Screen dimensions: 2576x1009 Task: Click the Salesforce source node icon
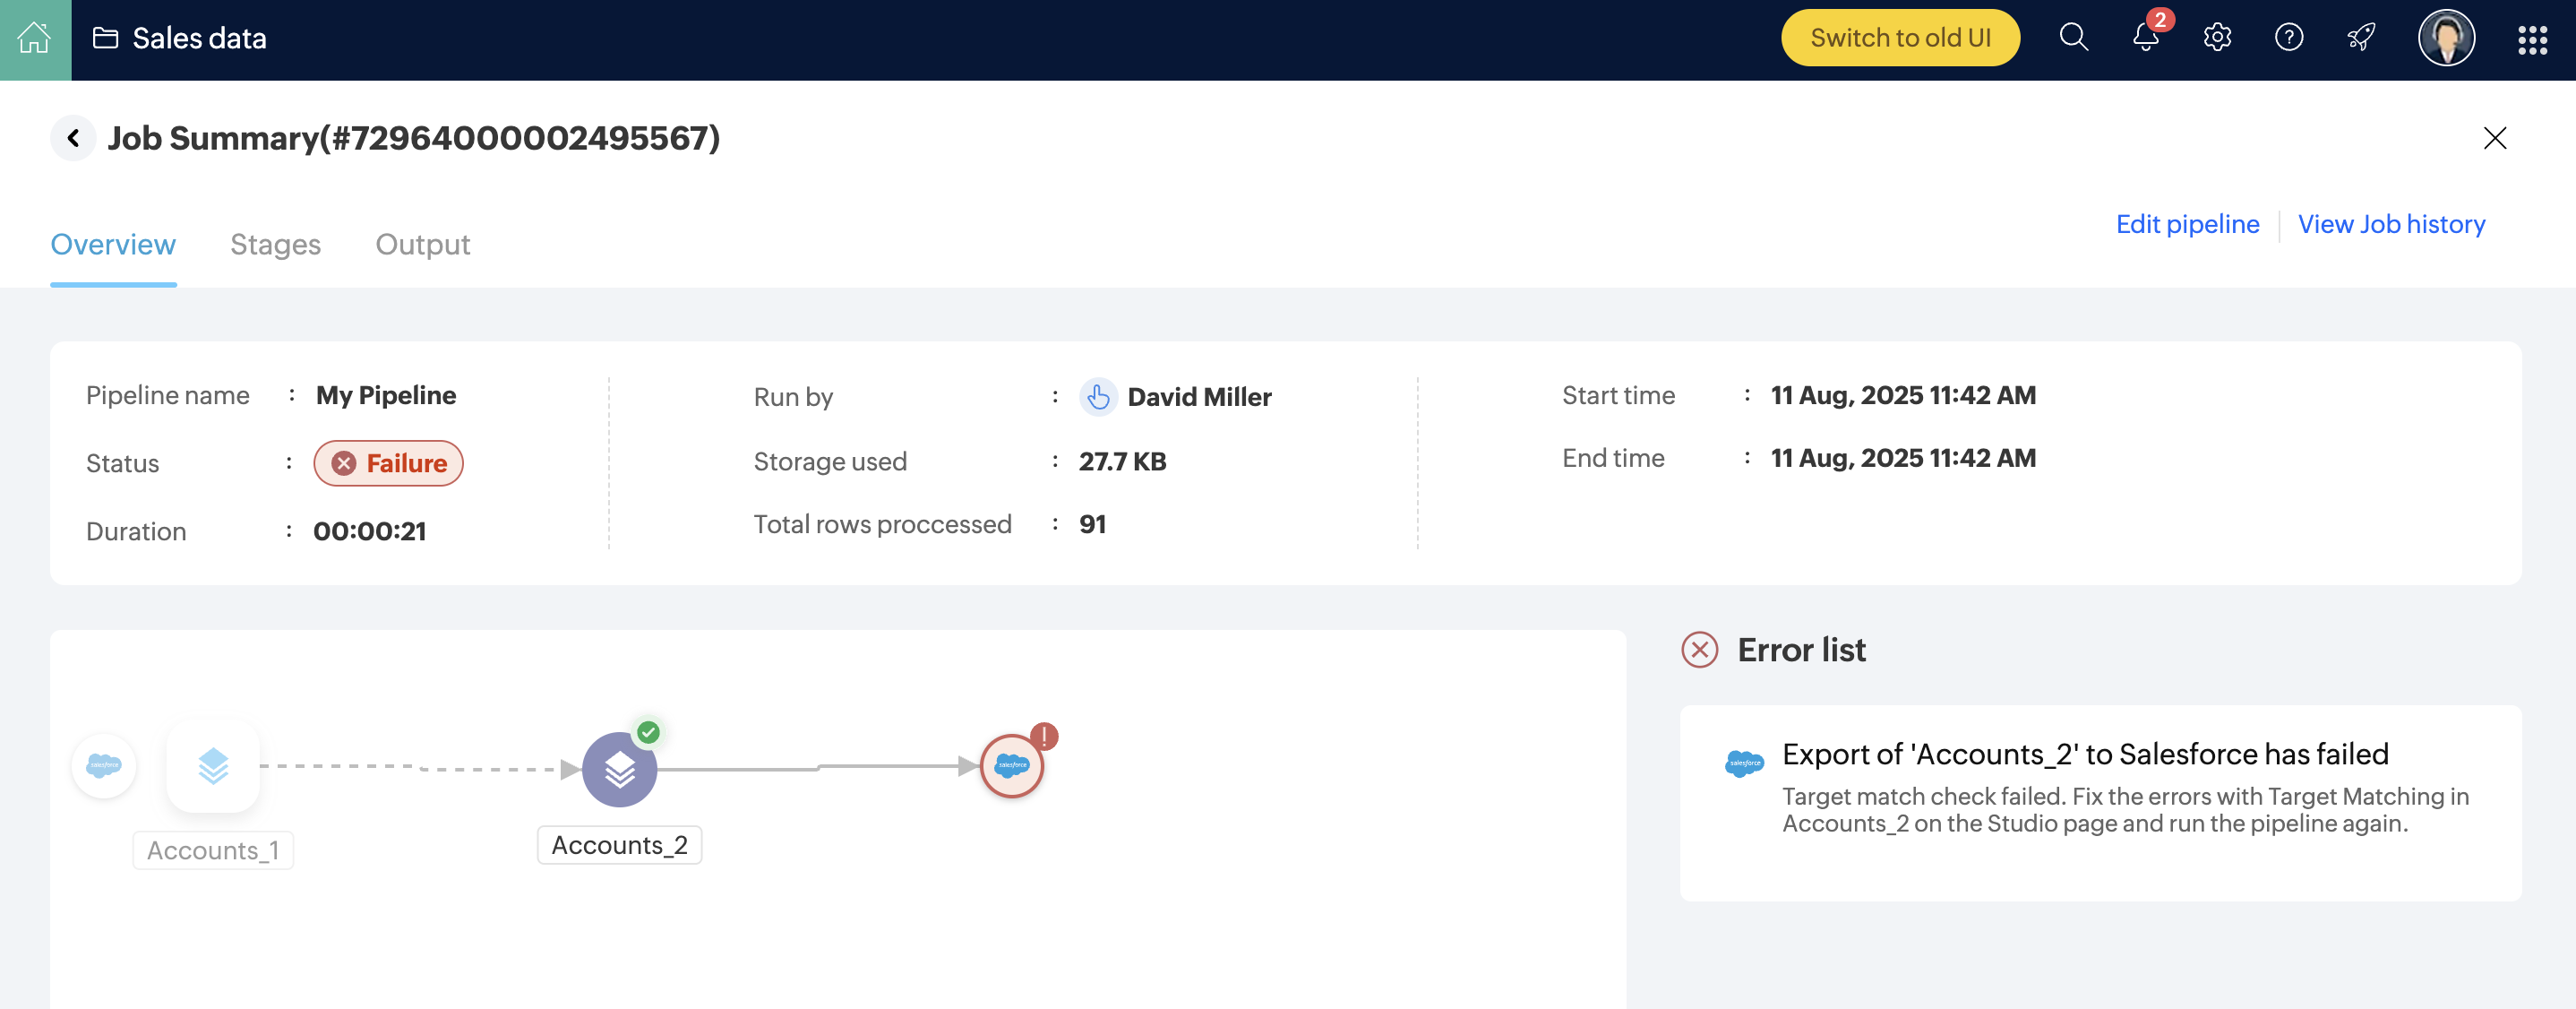tap(104, 766)
